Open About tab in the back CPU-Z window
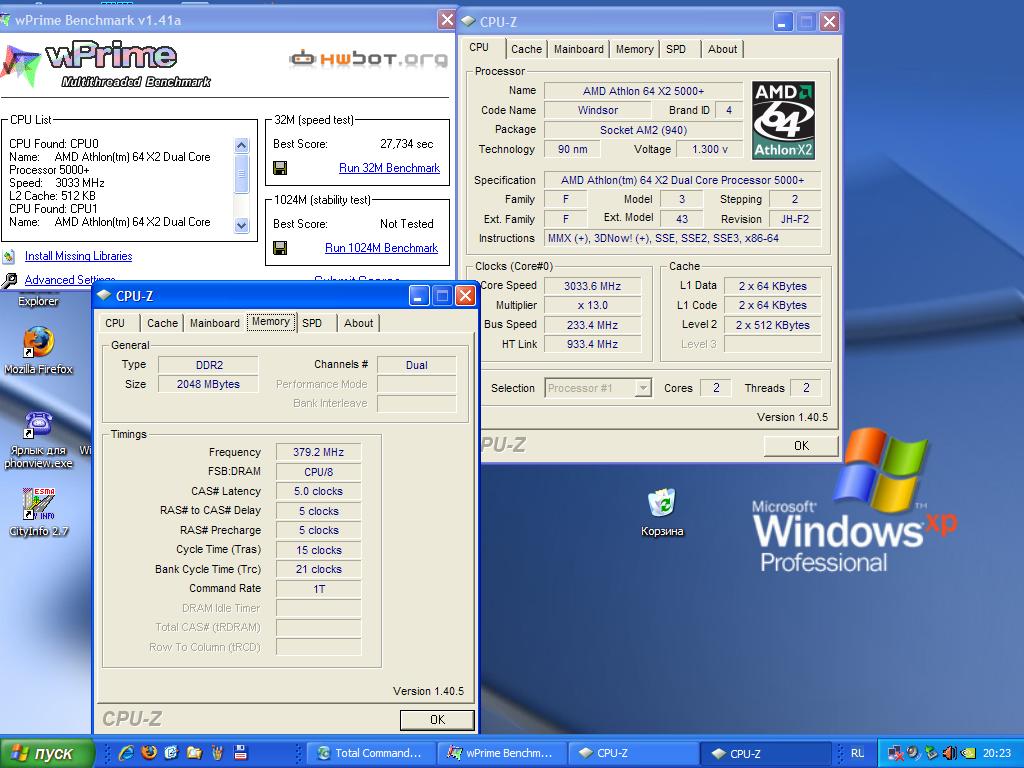 pyautogui.click(x=722, y=49)
